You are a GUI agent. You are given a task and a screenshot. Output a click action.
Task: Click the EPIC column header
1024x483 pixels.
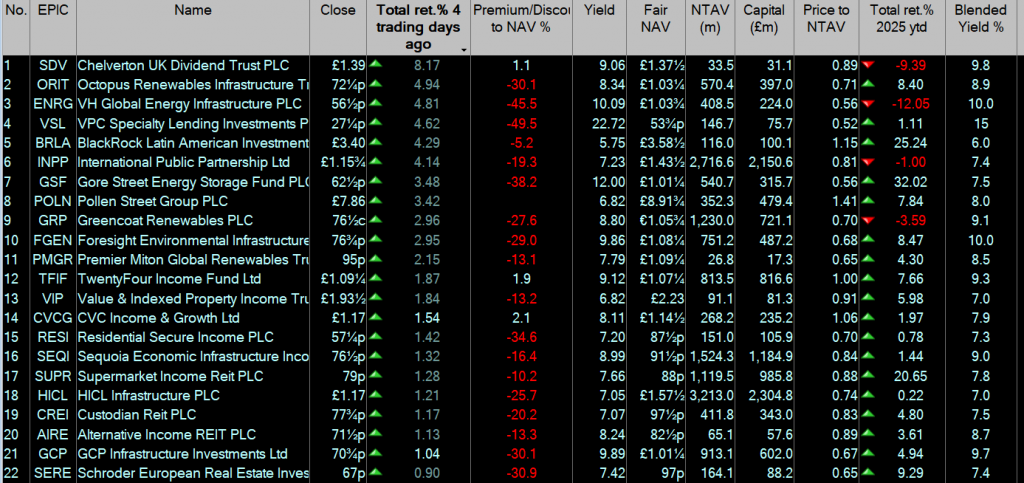51,11
